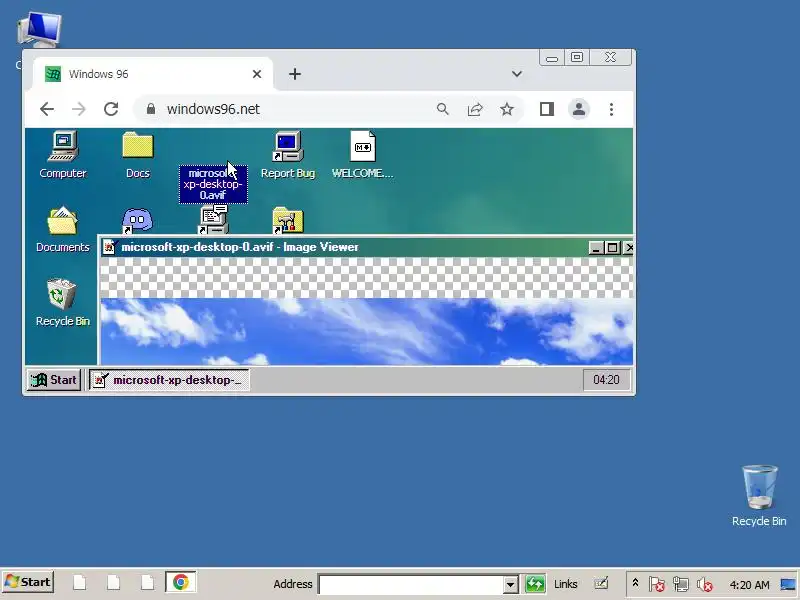This screenshot has height=600, width=800.
Task: Click the Image Viewer title bar icon
Action: [109, 247]
